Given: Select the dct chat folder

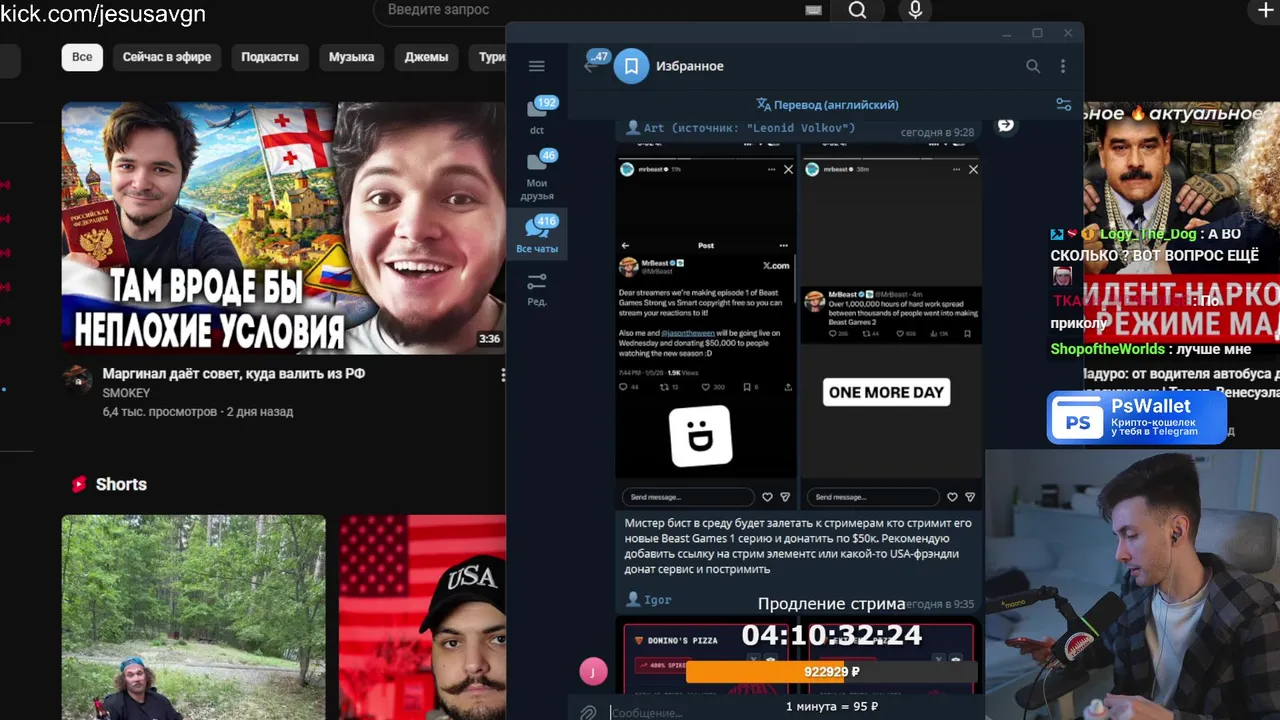Looking at the screenshot, I should click(537, 115).
